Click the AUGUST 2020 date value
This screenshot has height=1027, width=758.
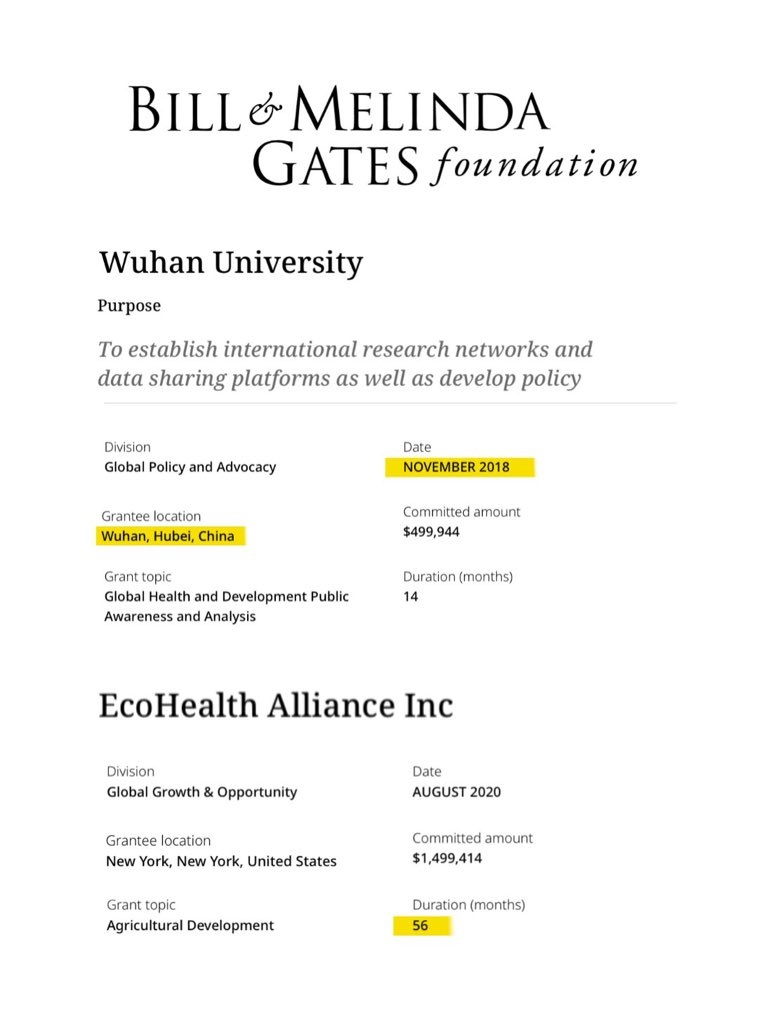click(456, 792)
